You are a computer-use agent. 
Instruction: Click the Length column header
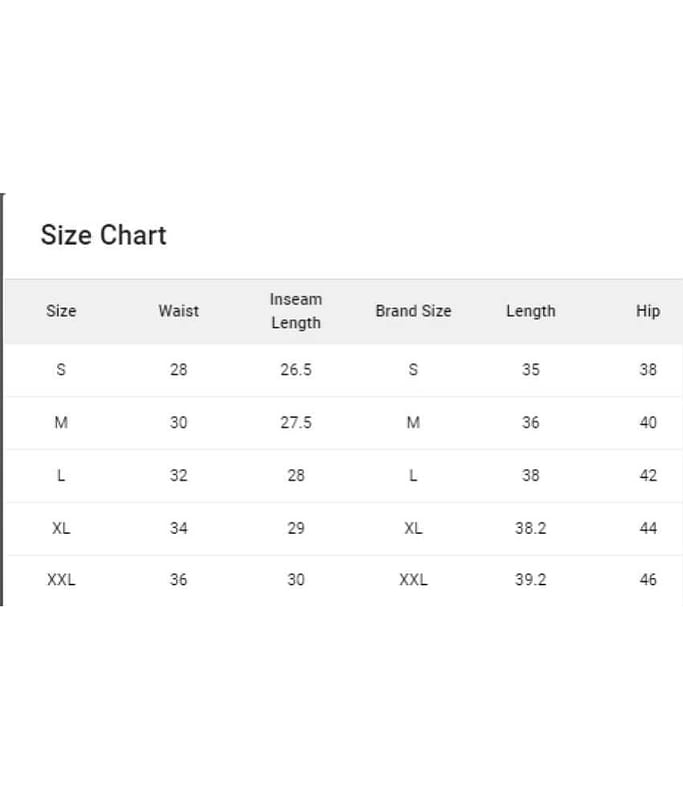530,311
